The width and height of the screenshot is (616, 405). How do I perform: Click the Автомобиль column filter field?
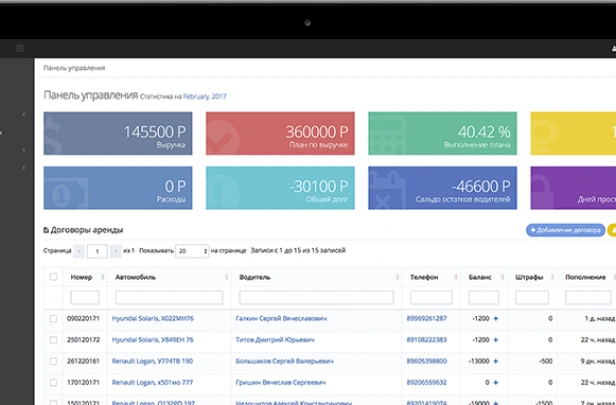tap(168, 297)
